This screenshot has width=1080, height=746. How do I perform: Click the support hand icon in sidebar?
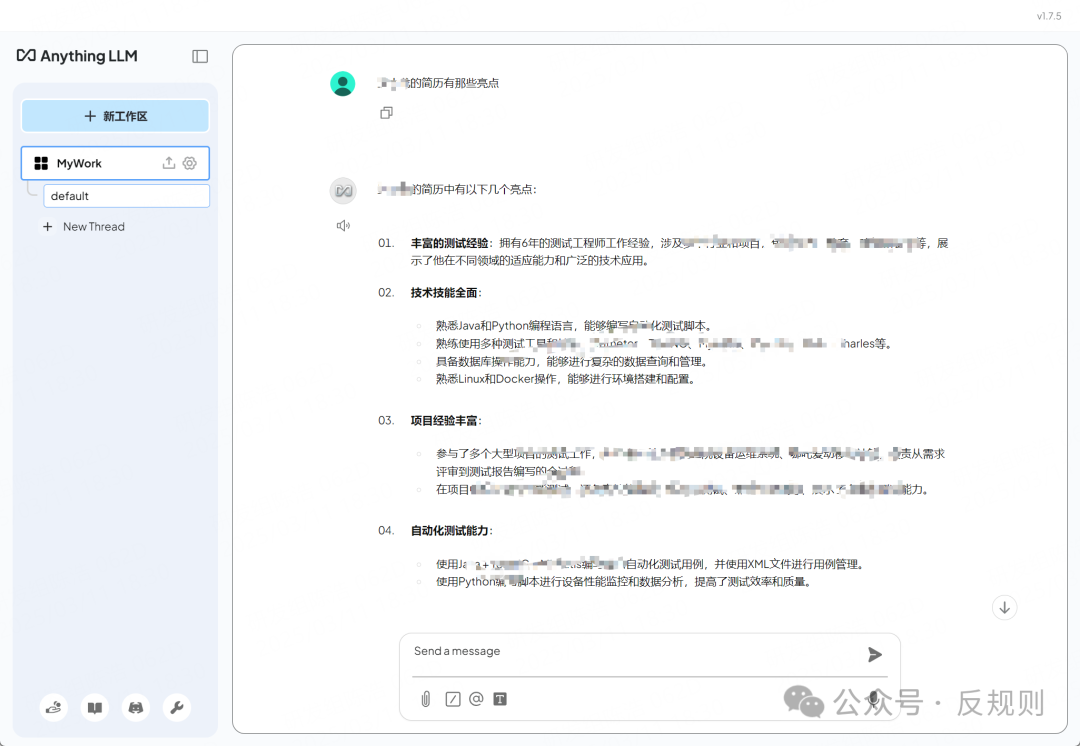[x=53, y=707]
